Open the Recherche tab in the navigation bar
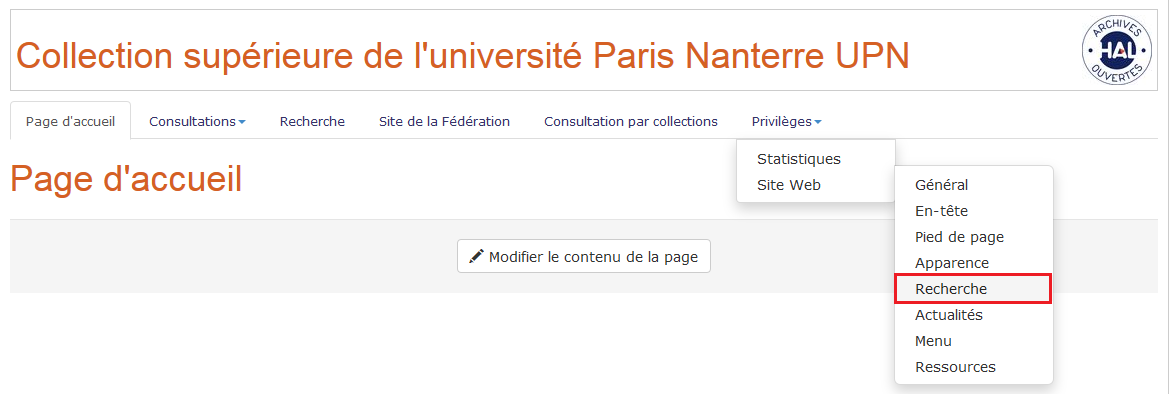Viewport: 1169px width, 394px height. point(312,121)
